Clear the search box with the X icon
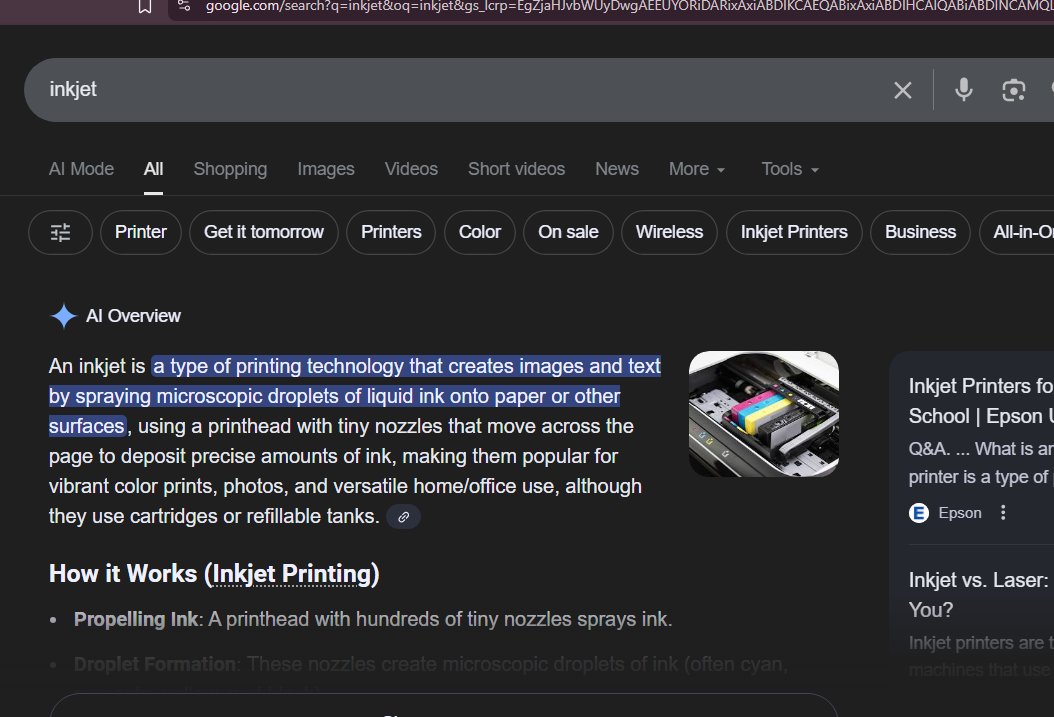The width and height of the screenshot is (1054, 717). (x=902, y=90)
